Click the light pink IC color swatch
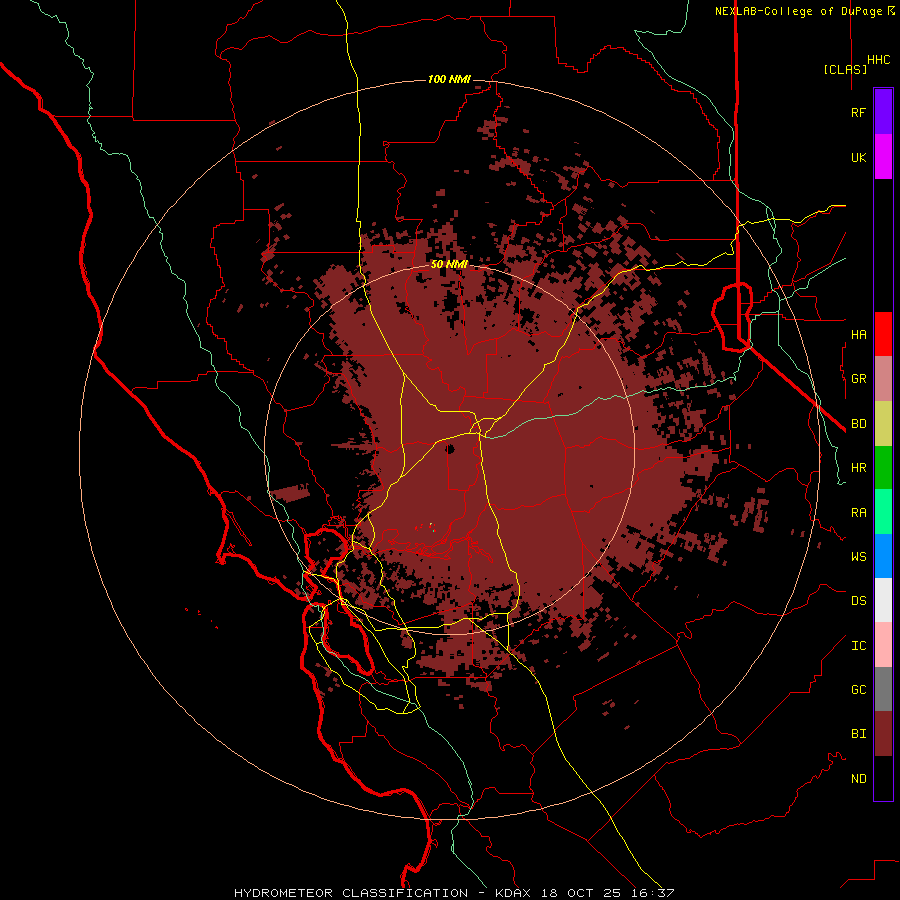900x900 pixels. pos(883,645)
